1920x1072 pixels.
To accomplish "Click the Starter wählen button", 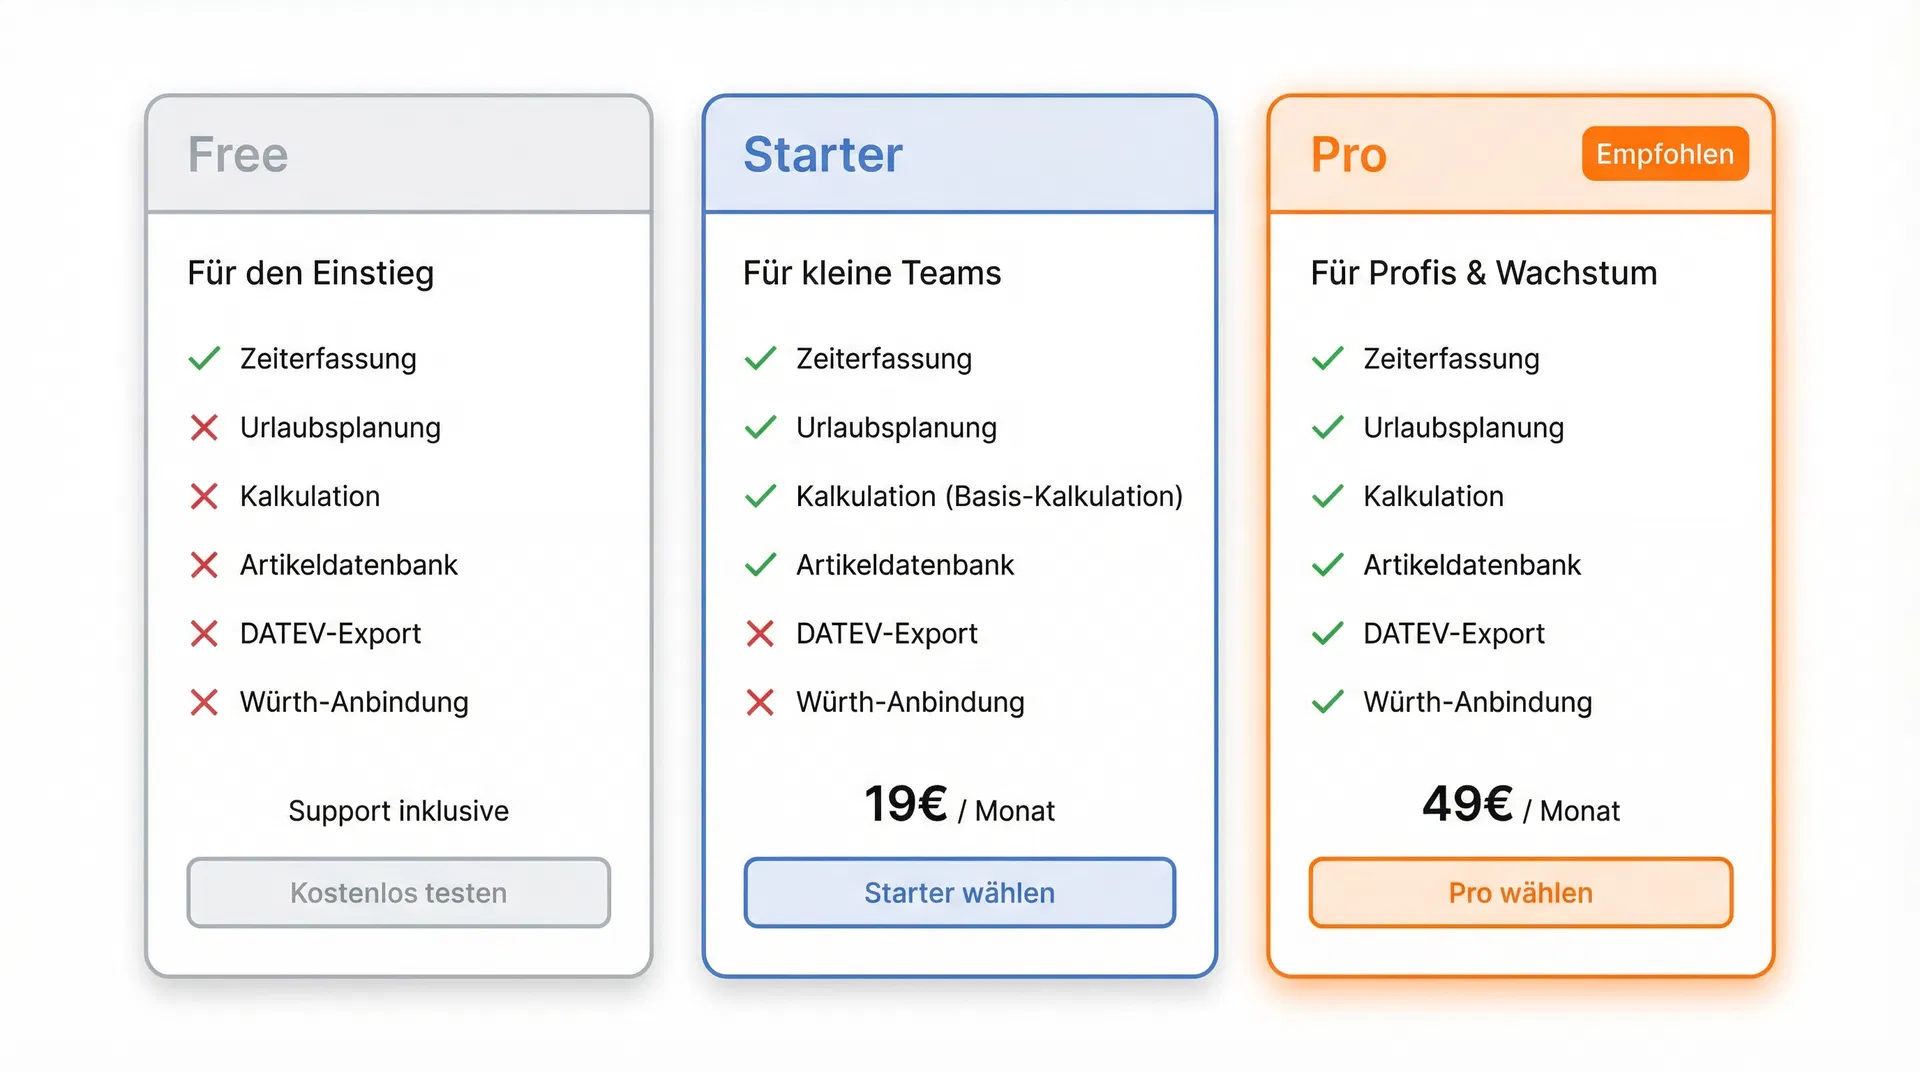I will (x=959, y=893).
